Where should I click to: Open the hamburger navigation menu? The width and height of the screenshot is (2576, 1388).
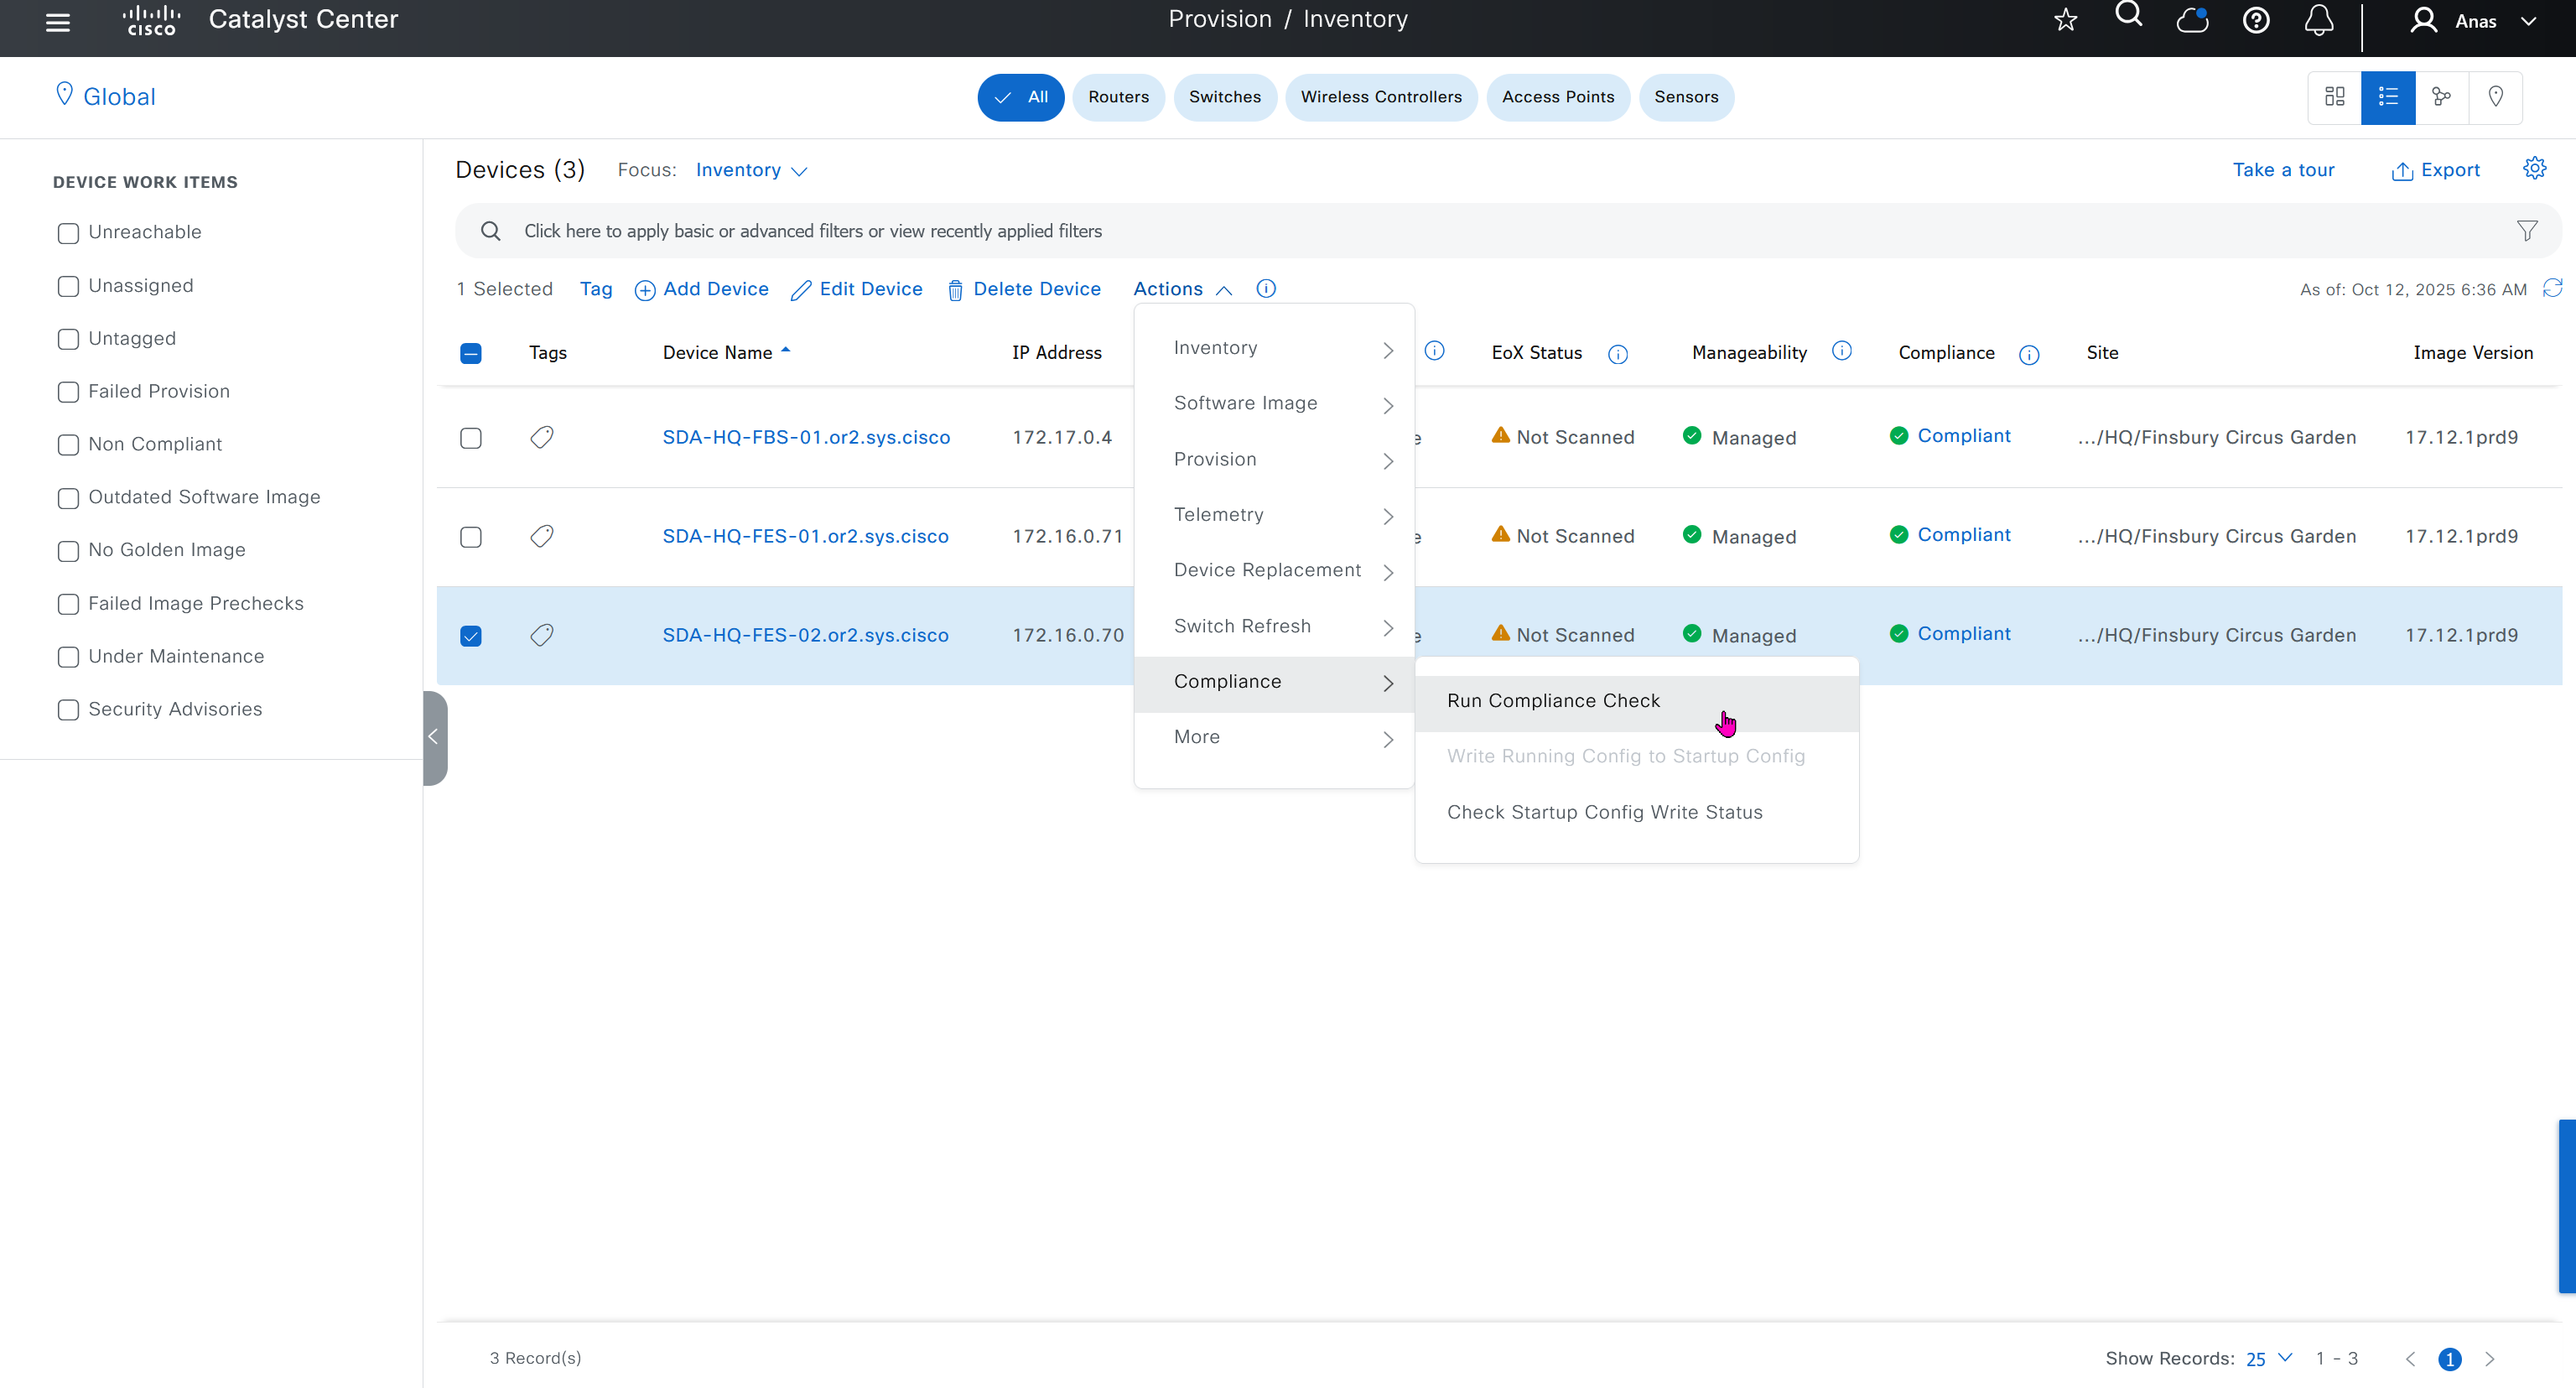pos(58,21)
